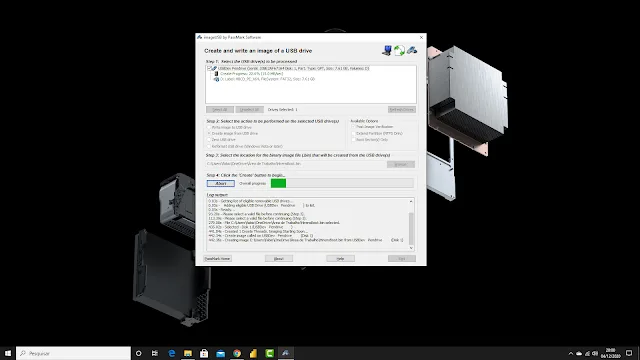This screenshot has height=360, width=640.
Task: Click the 'Overall progress' label
Action: click(252, 184)
